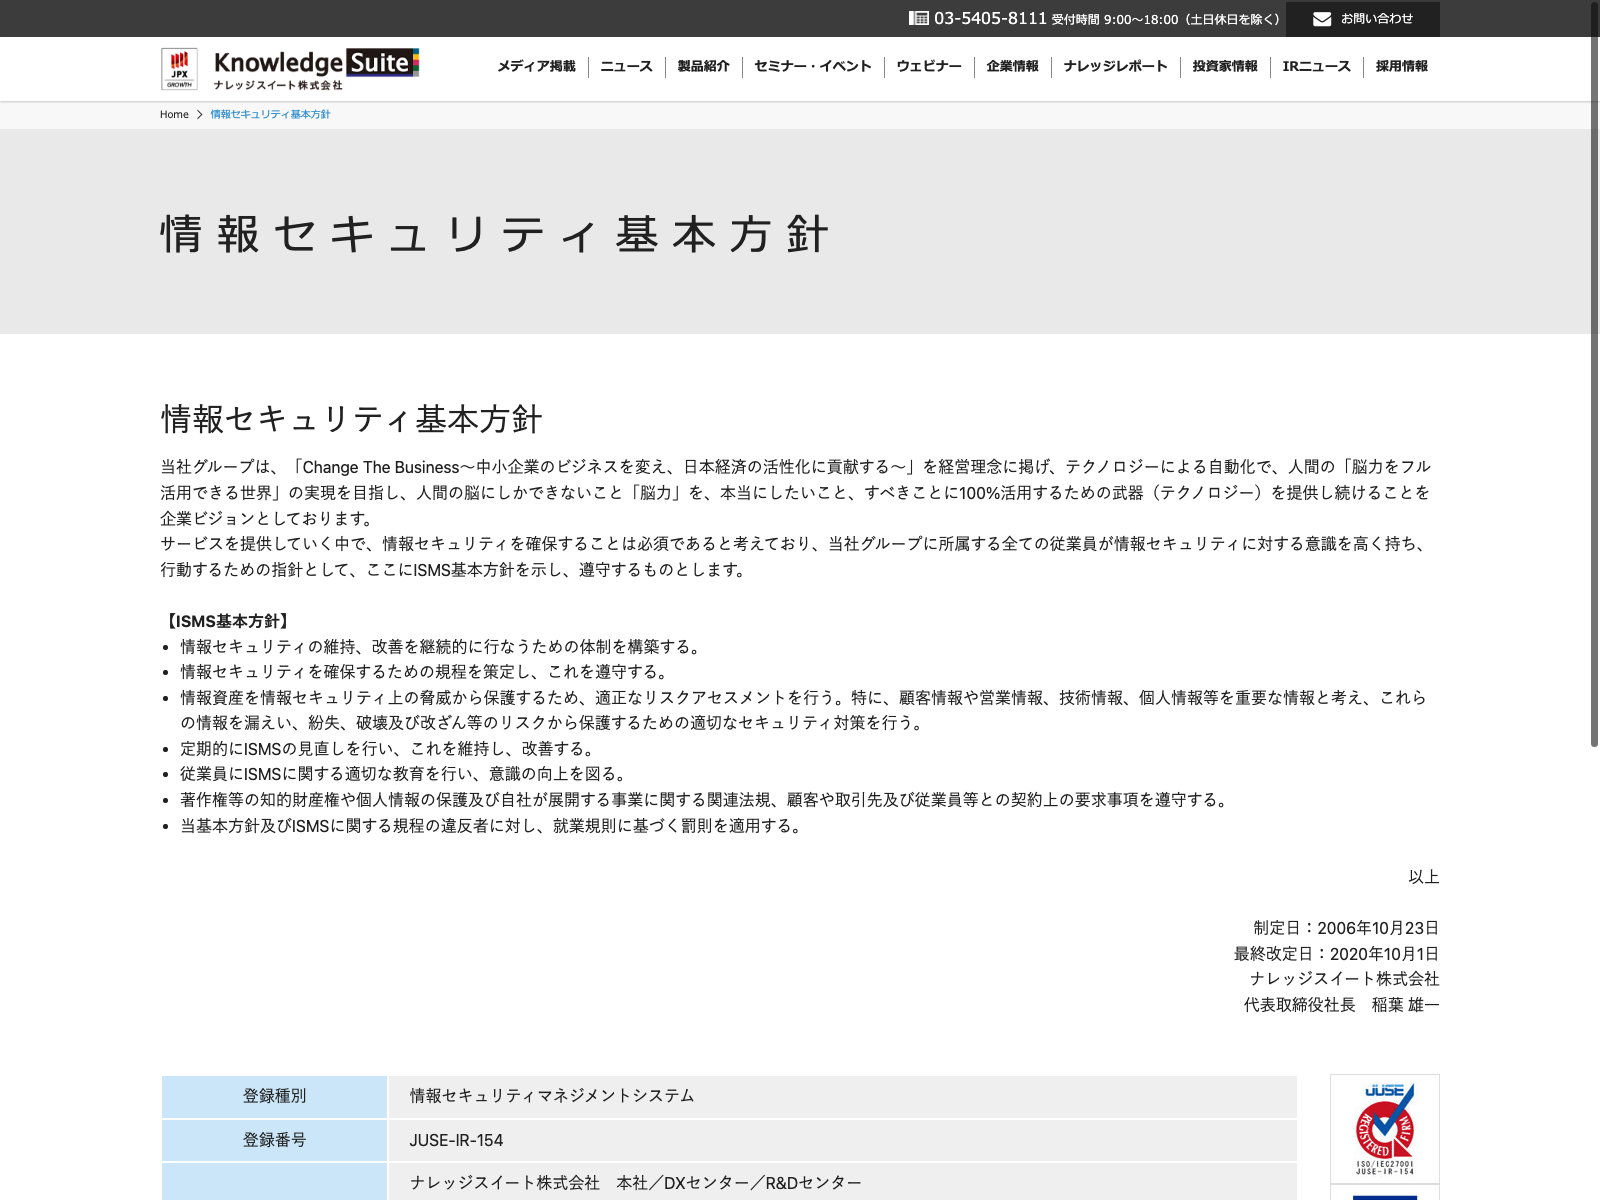
Task: Open the ナレッジレポート menu item
Action: pyautogui.click(x=1115, y=67)
